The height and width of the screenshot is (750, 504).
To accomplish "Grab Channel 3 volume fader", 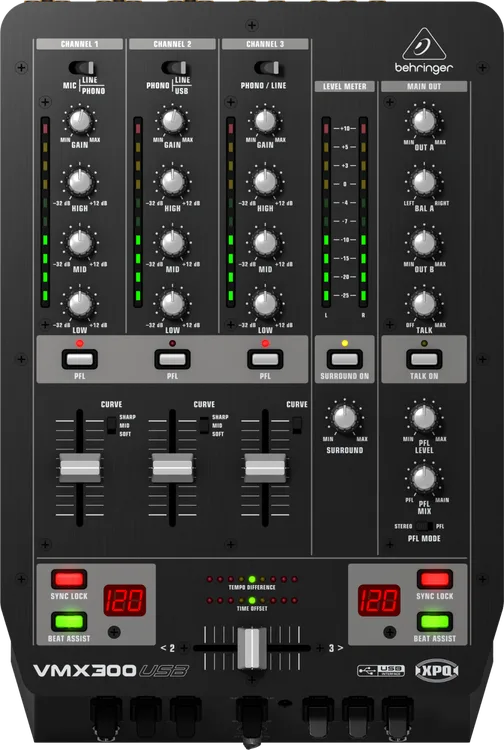I will pyautogui.click(x=265, y=467).
